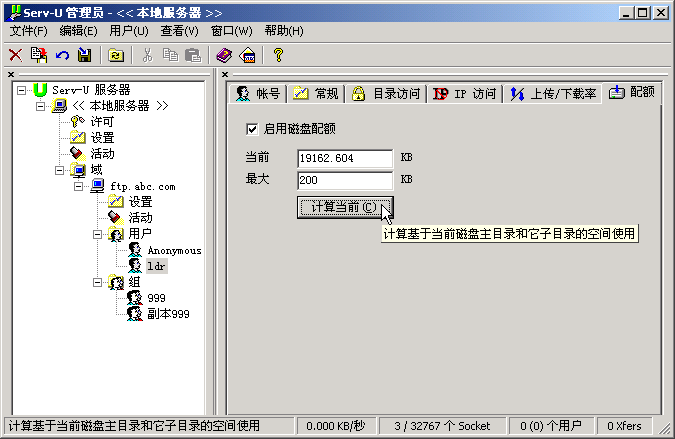Click the copy-user toolbar icon beside delete
The image size is (675, 439).
39,55
